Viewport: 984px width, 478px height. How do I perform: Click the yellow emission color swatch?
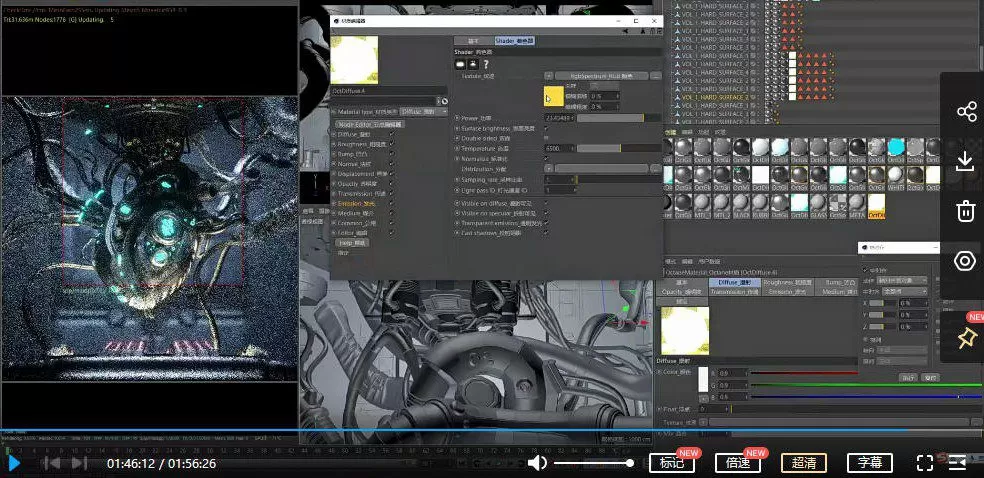553,97
